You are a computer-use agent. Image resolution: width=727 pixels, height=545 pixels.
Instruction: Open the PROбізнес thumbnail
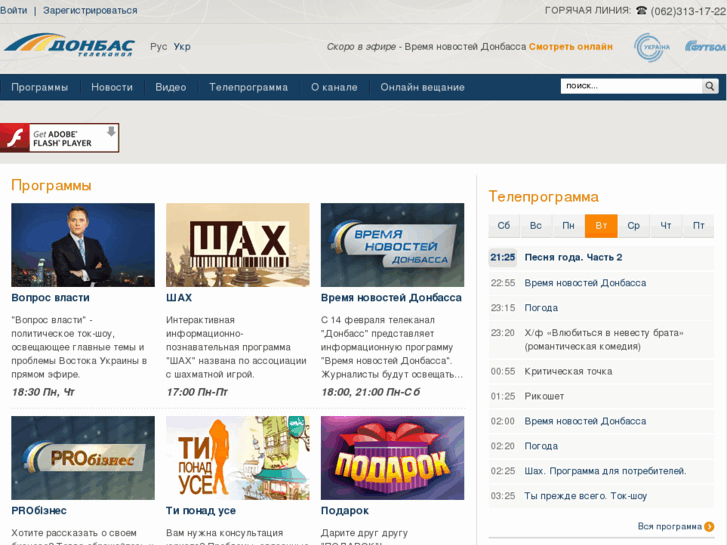[83, 458]
